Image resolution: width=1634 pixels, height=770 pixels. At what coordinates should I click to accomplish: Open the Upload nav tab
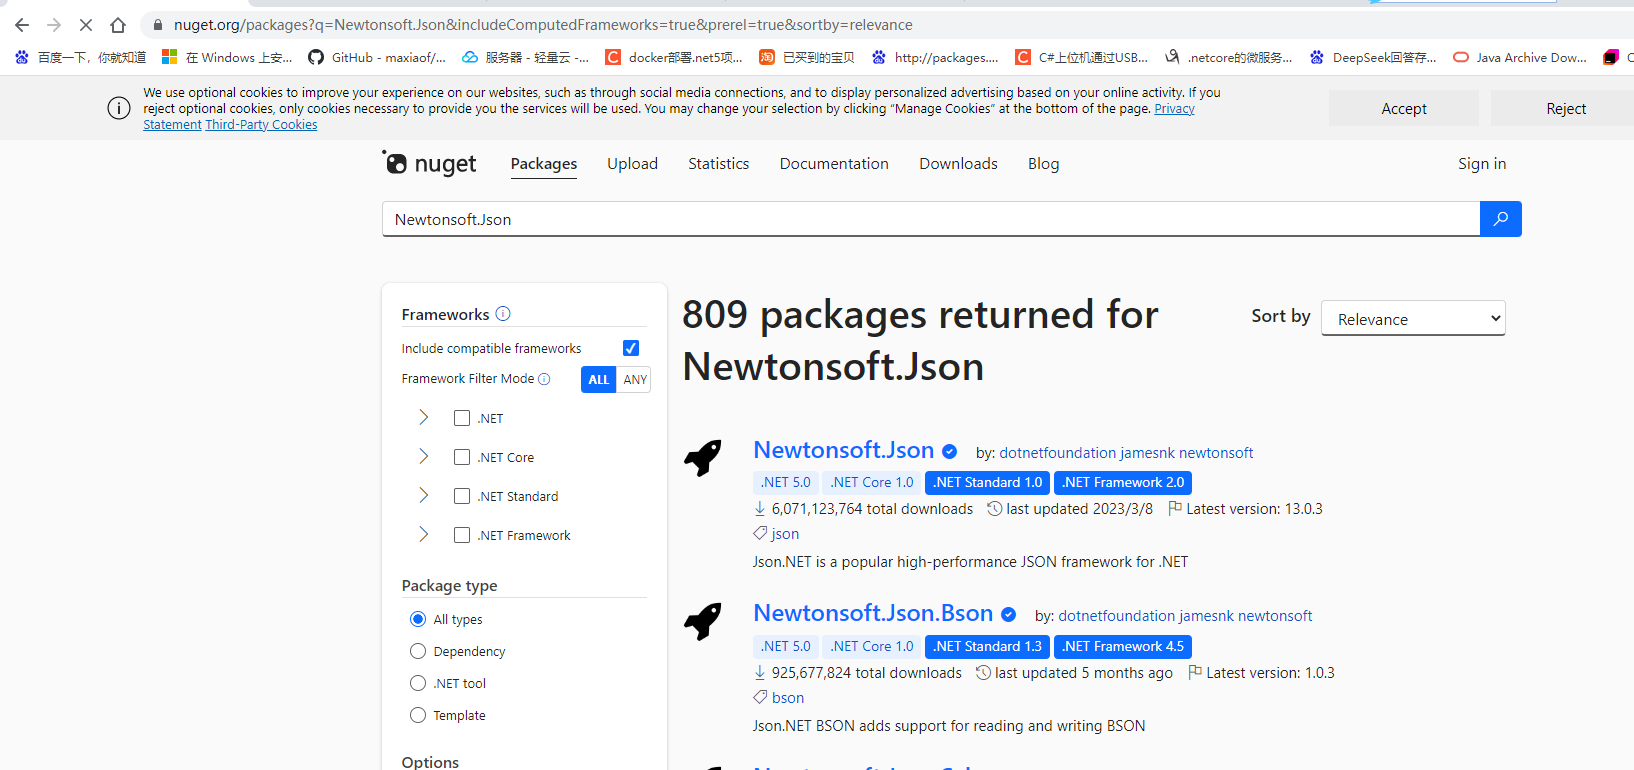(x=632, y=164)
